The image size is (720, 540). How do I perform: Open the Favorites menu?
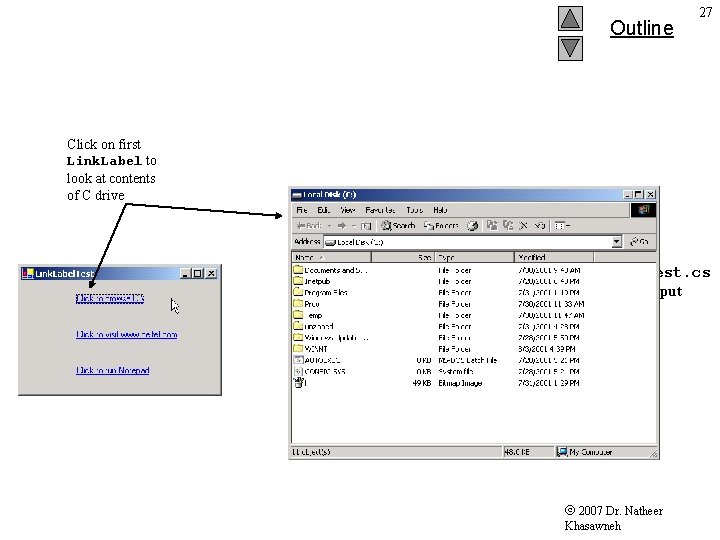[380, 210]
